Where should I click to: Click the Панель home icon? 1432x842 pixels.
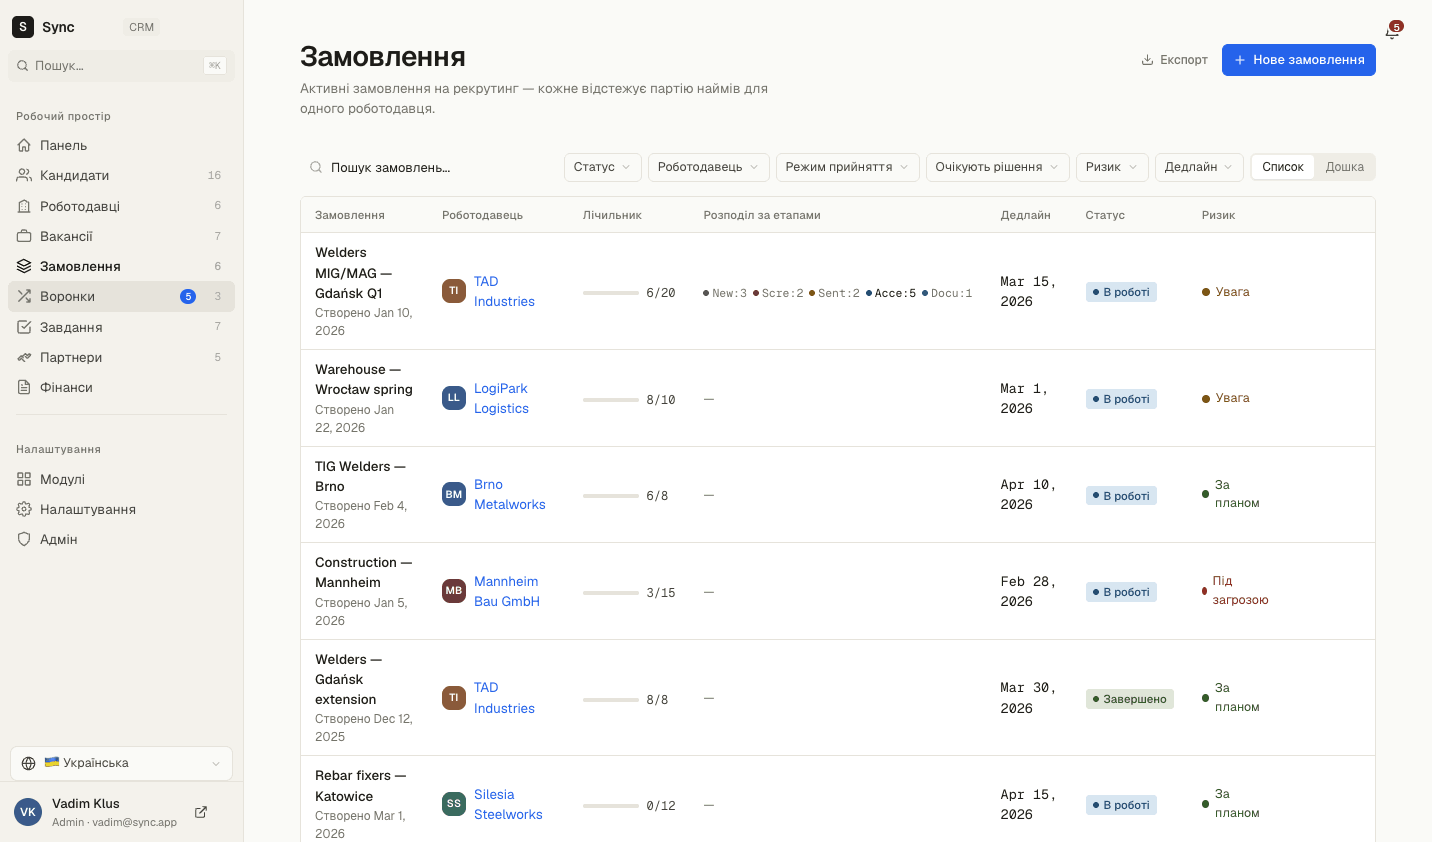coord(24,145)
